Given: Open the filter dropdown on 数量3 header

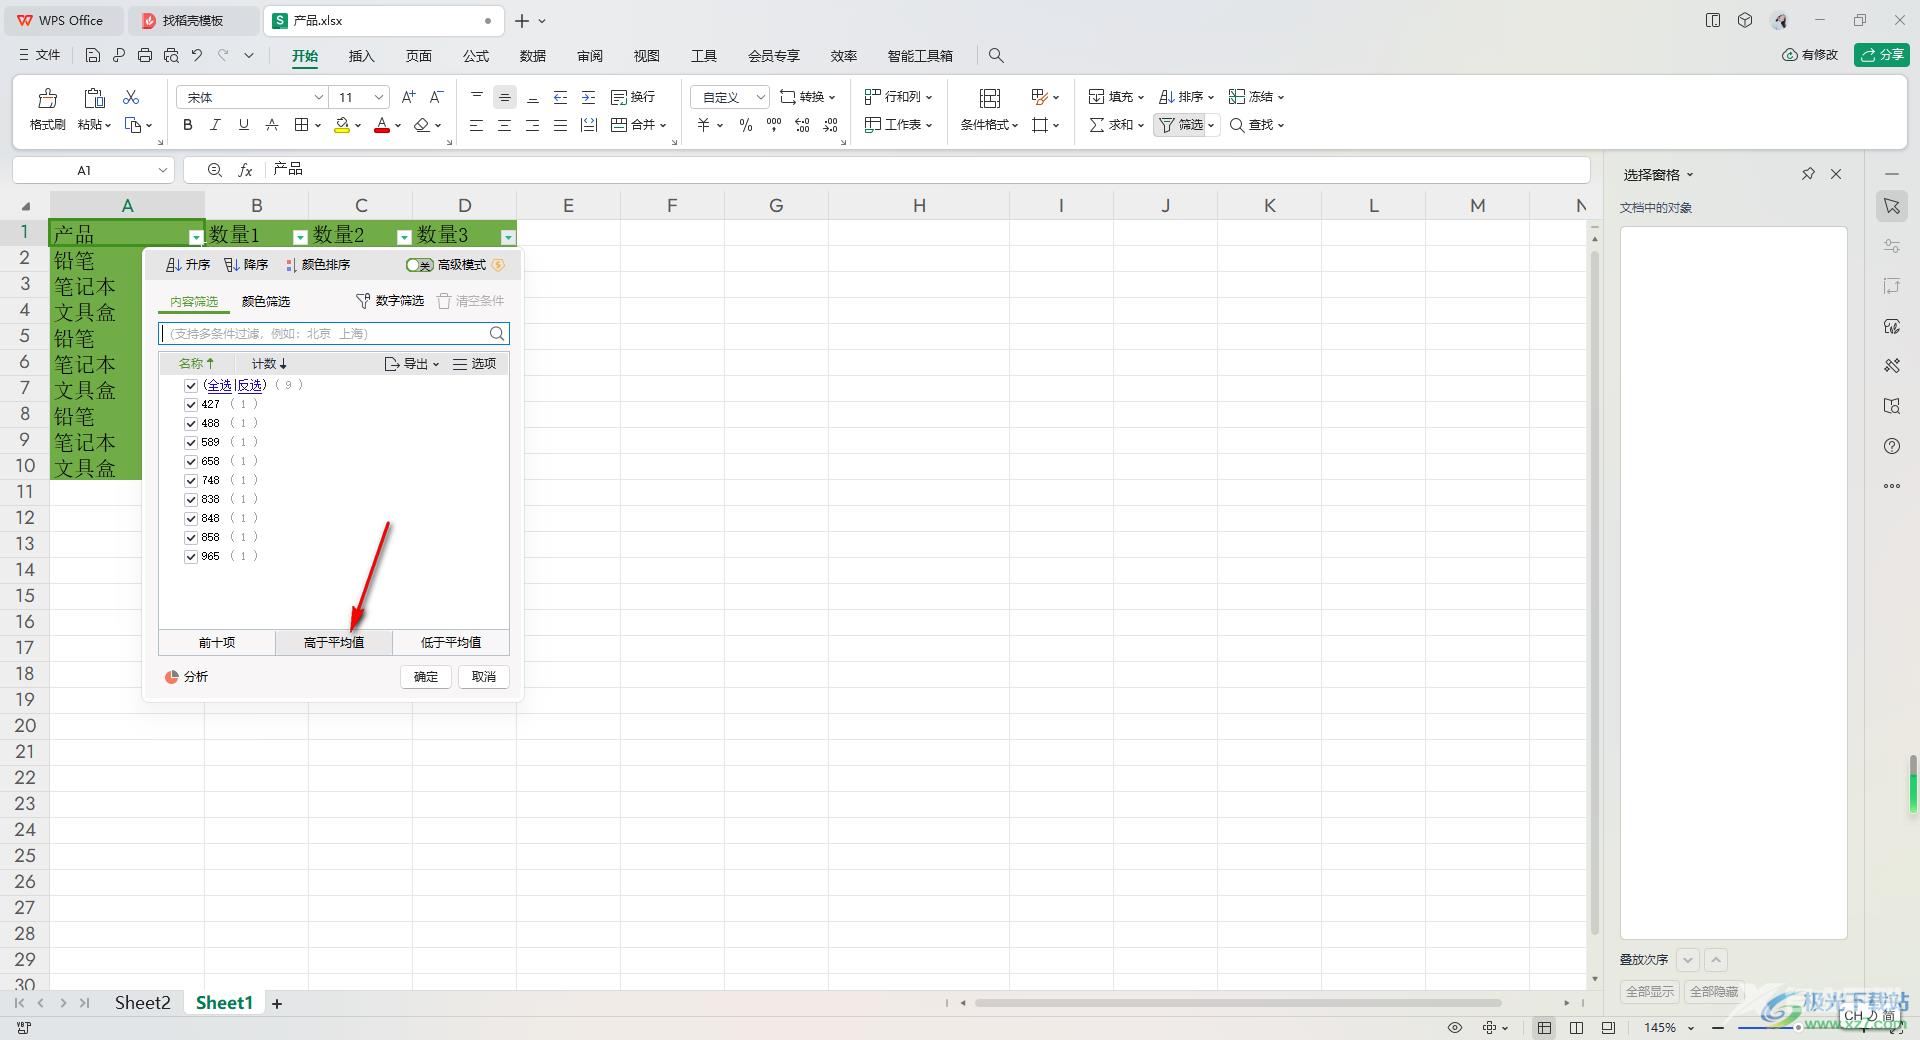Looking at the screenshot, I should point(508,237).
